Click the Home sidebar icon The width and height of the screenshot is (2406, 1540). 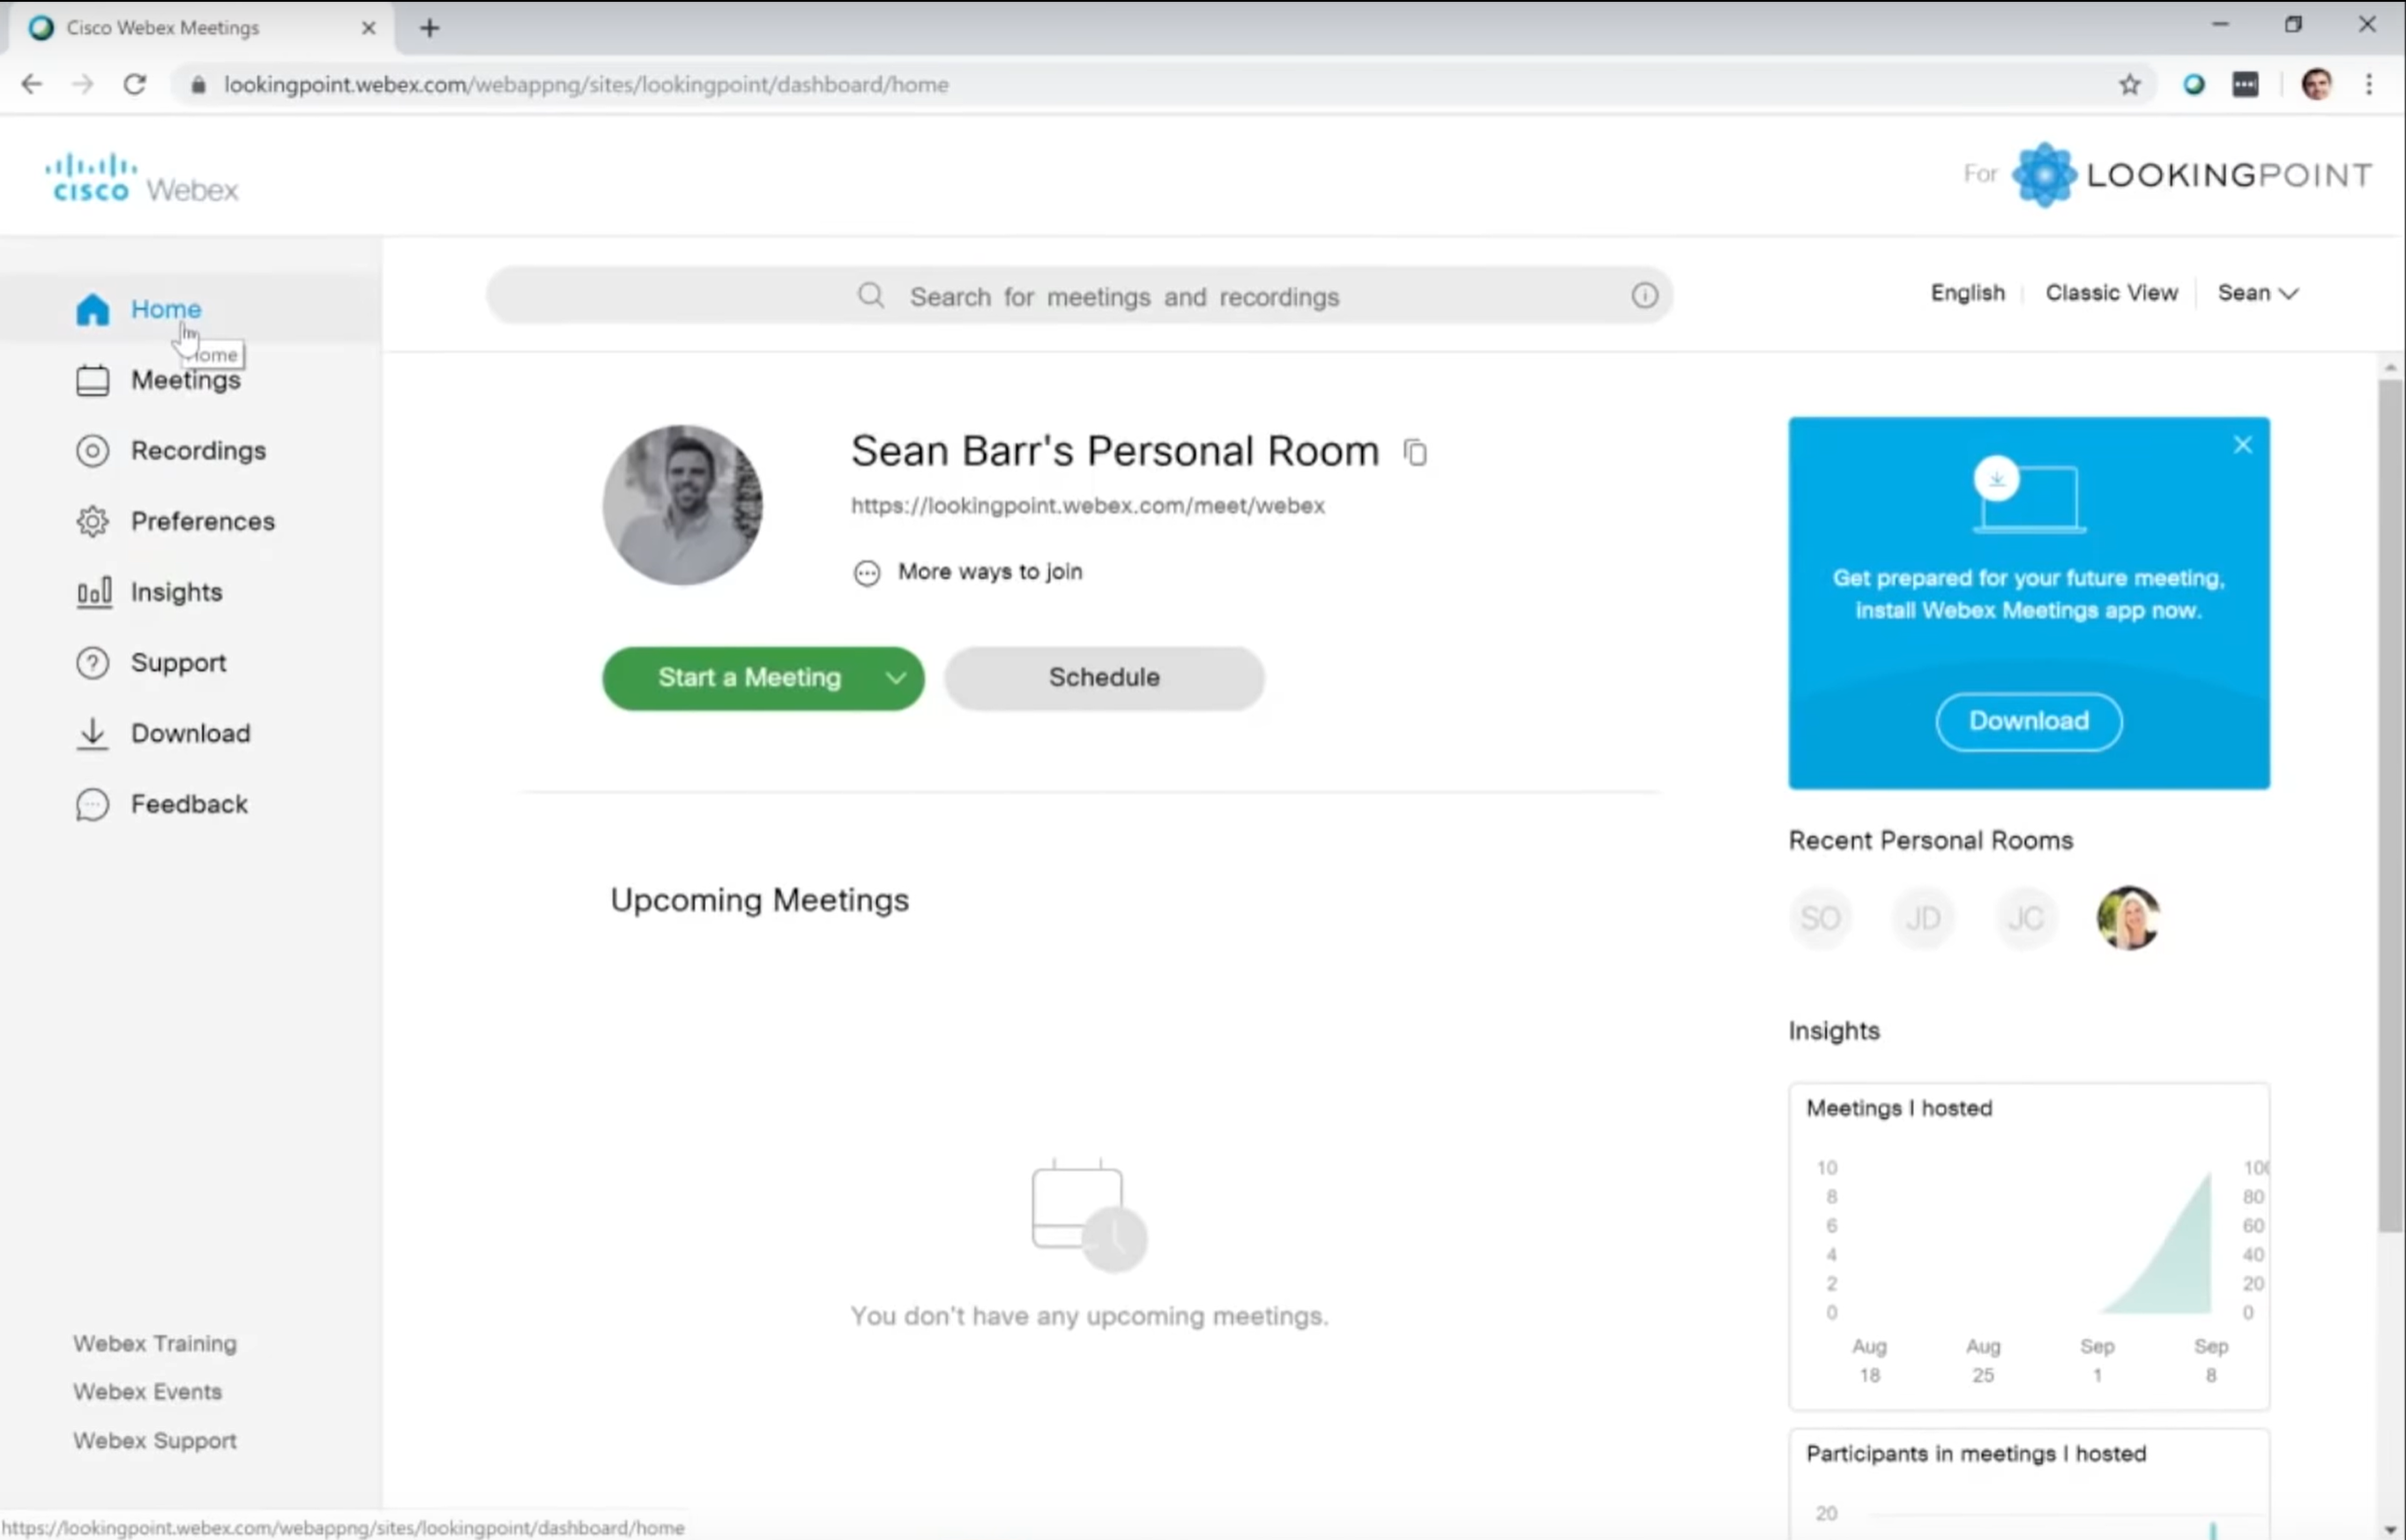93,309
